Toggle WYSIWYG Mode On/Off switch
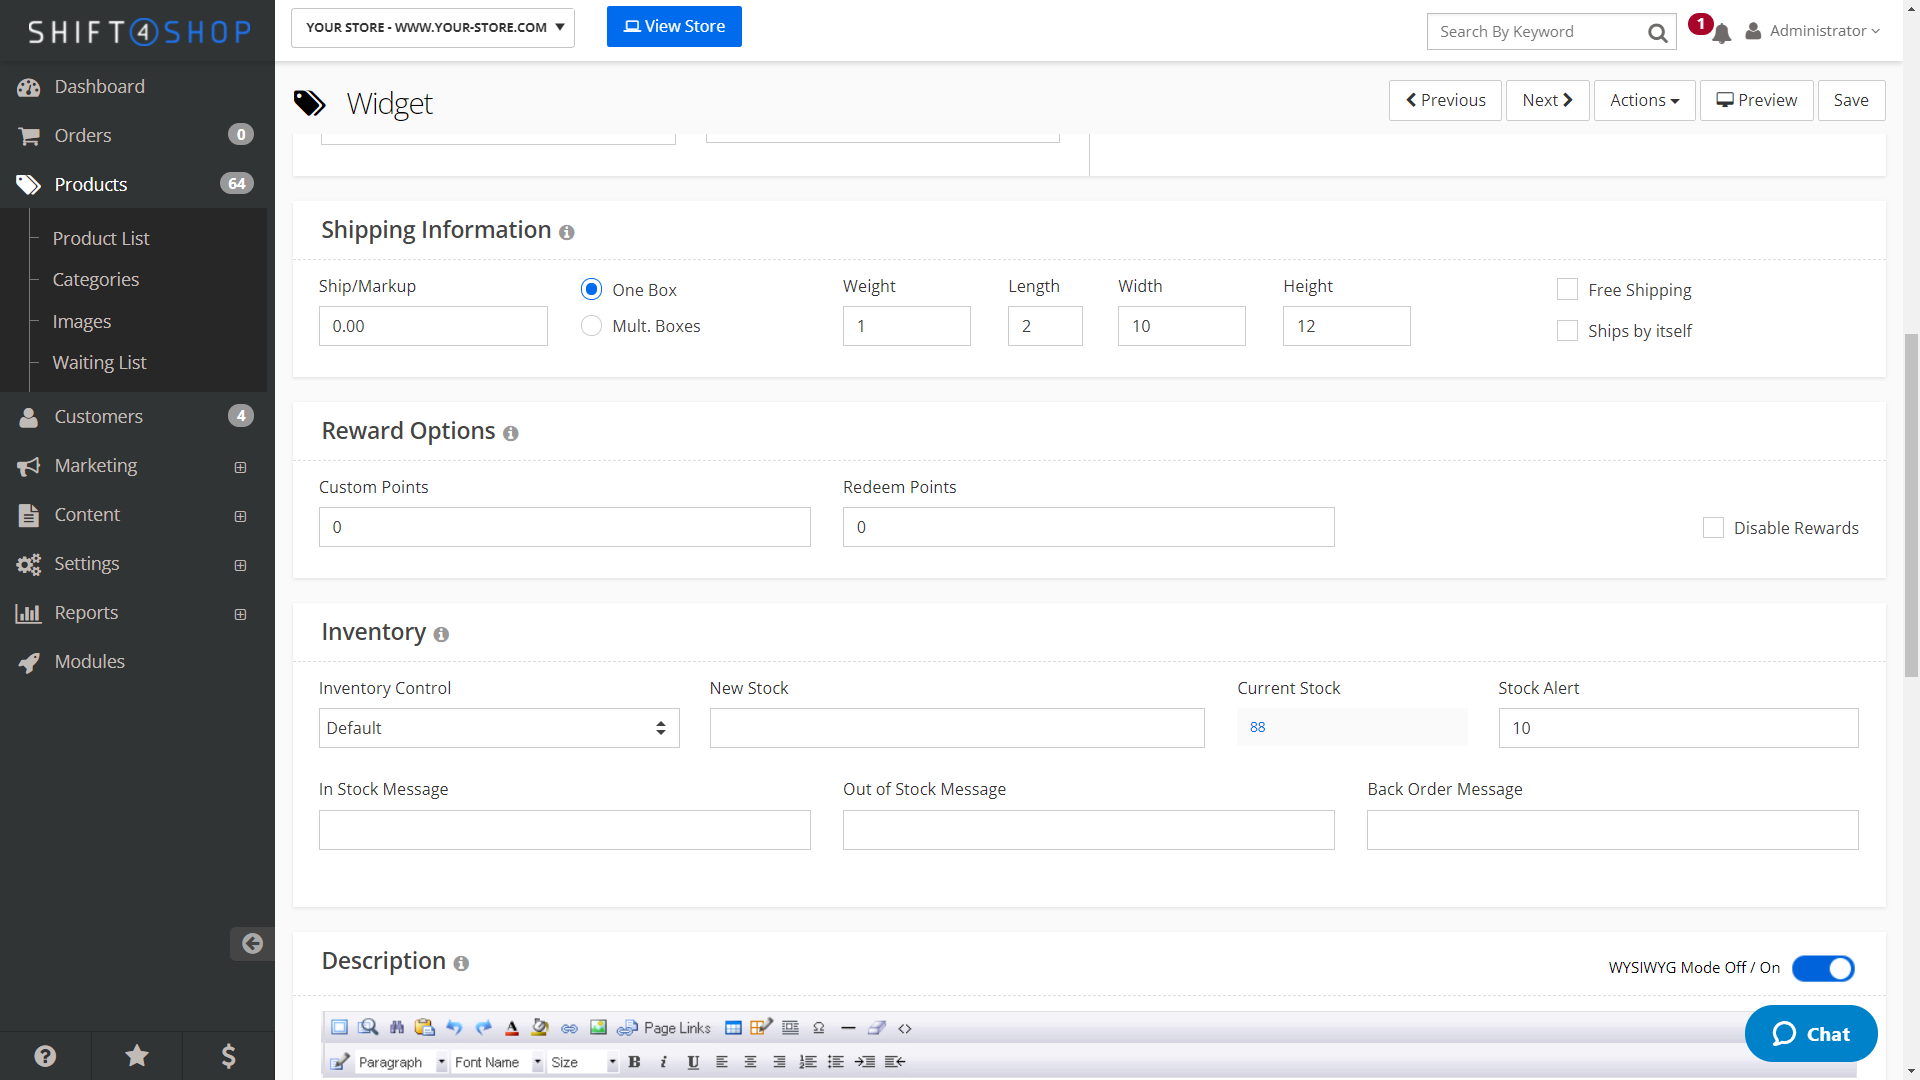Viewport: 1920px width, 1080px height. [x=1825, y=968]
